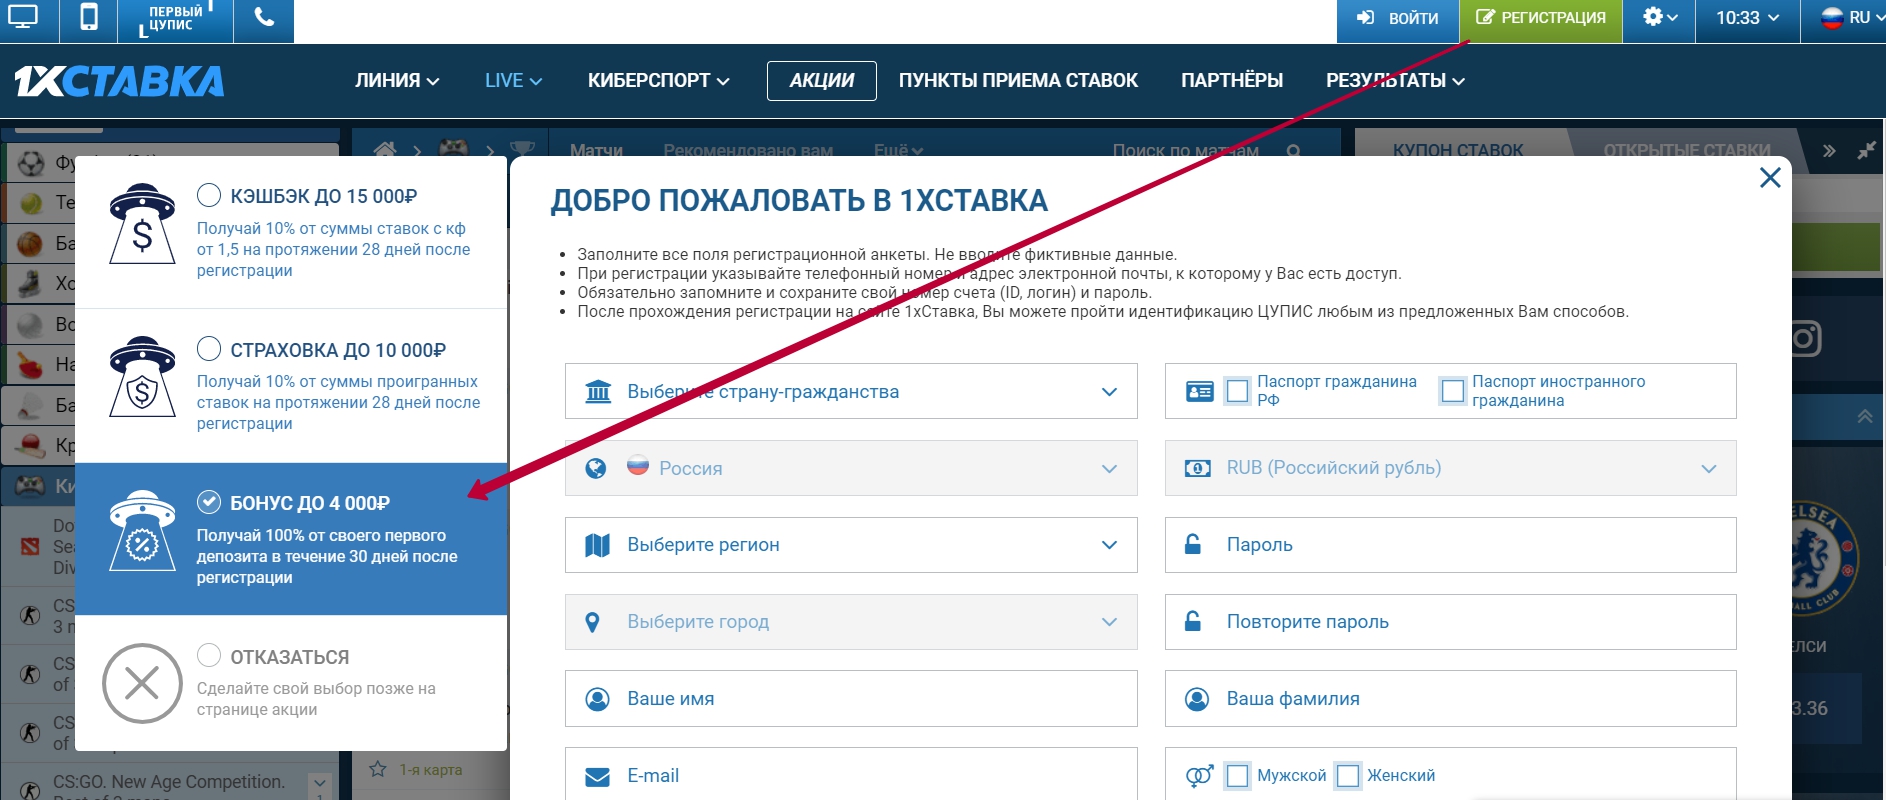Screen dimensions: 1886x800
Task: Open the Выберите регион dropdown
Action: (x=851, y=545)
